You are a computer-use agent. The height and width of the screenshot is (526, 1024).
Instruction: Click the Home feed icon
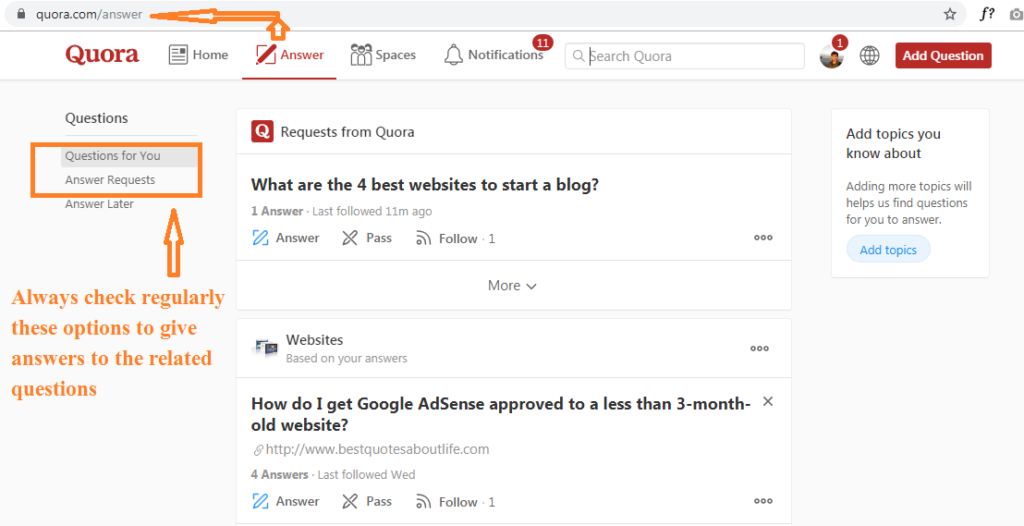(178, 55)
